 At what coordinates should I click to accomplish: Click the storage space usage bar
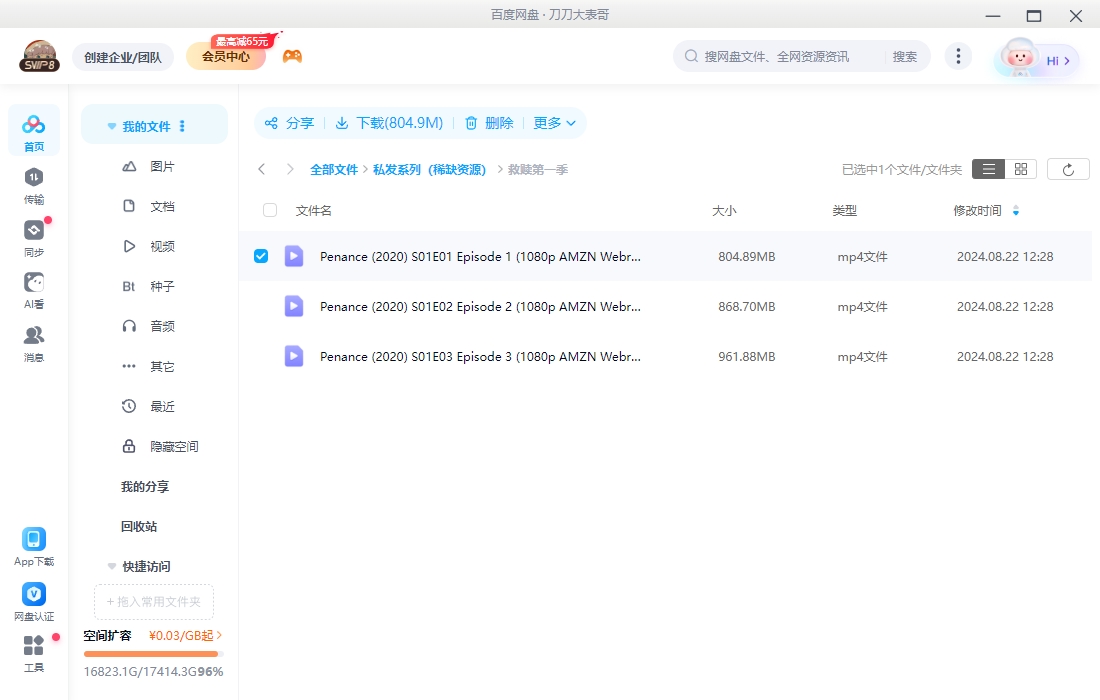(151, 653)
